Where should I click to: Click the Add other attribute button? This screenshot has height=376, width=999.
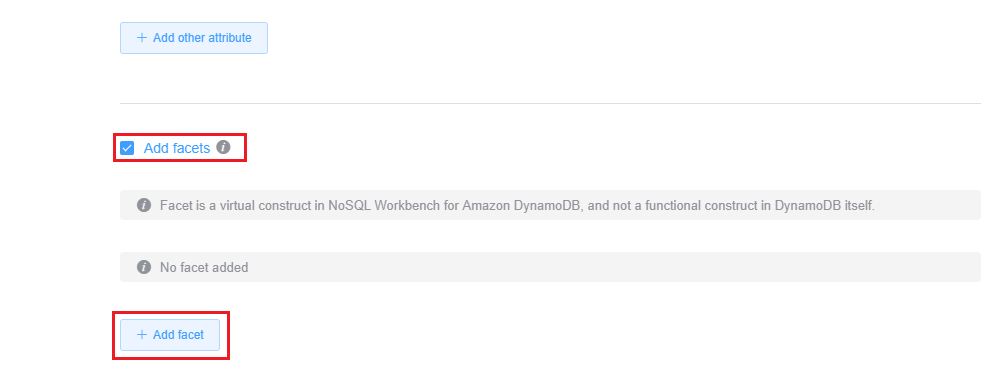pyautogui.click(x=194, y=38)
